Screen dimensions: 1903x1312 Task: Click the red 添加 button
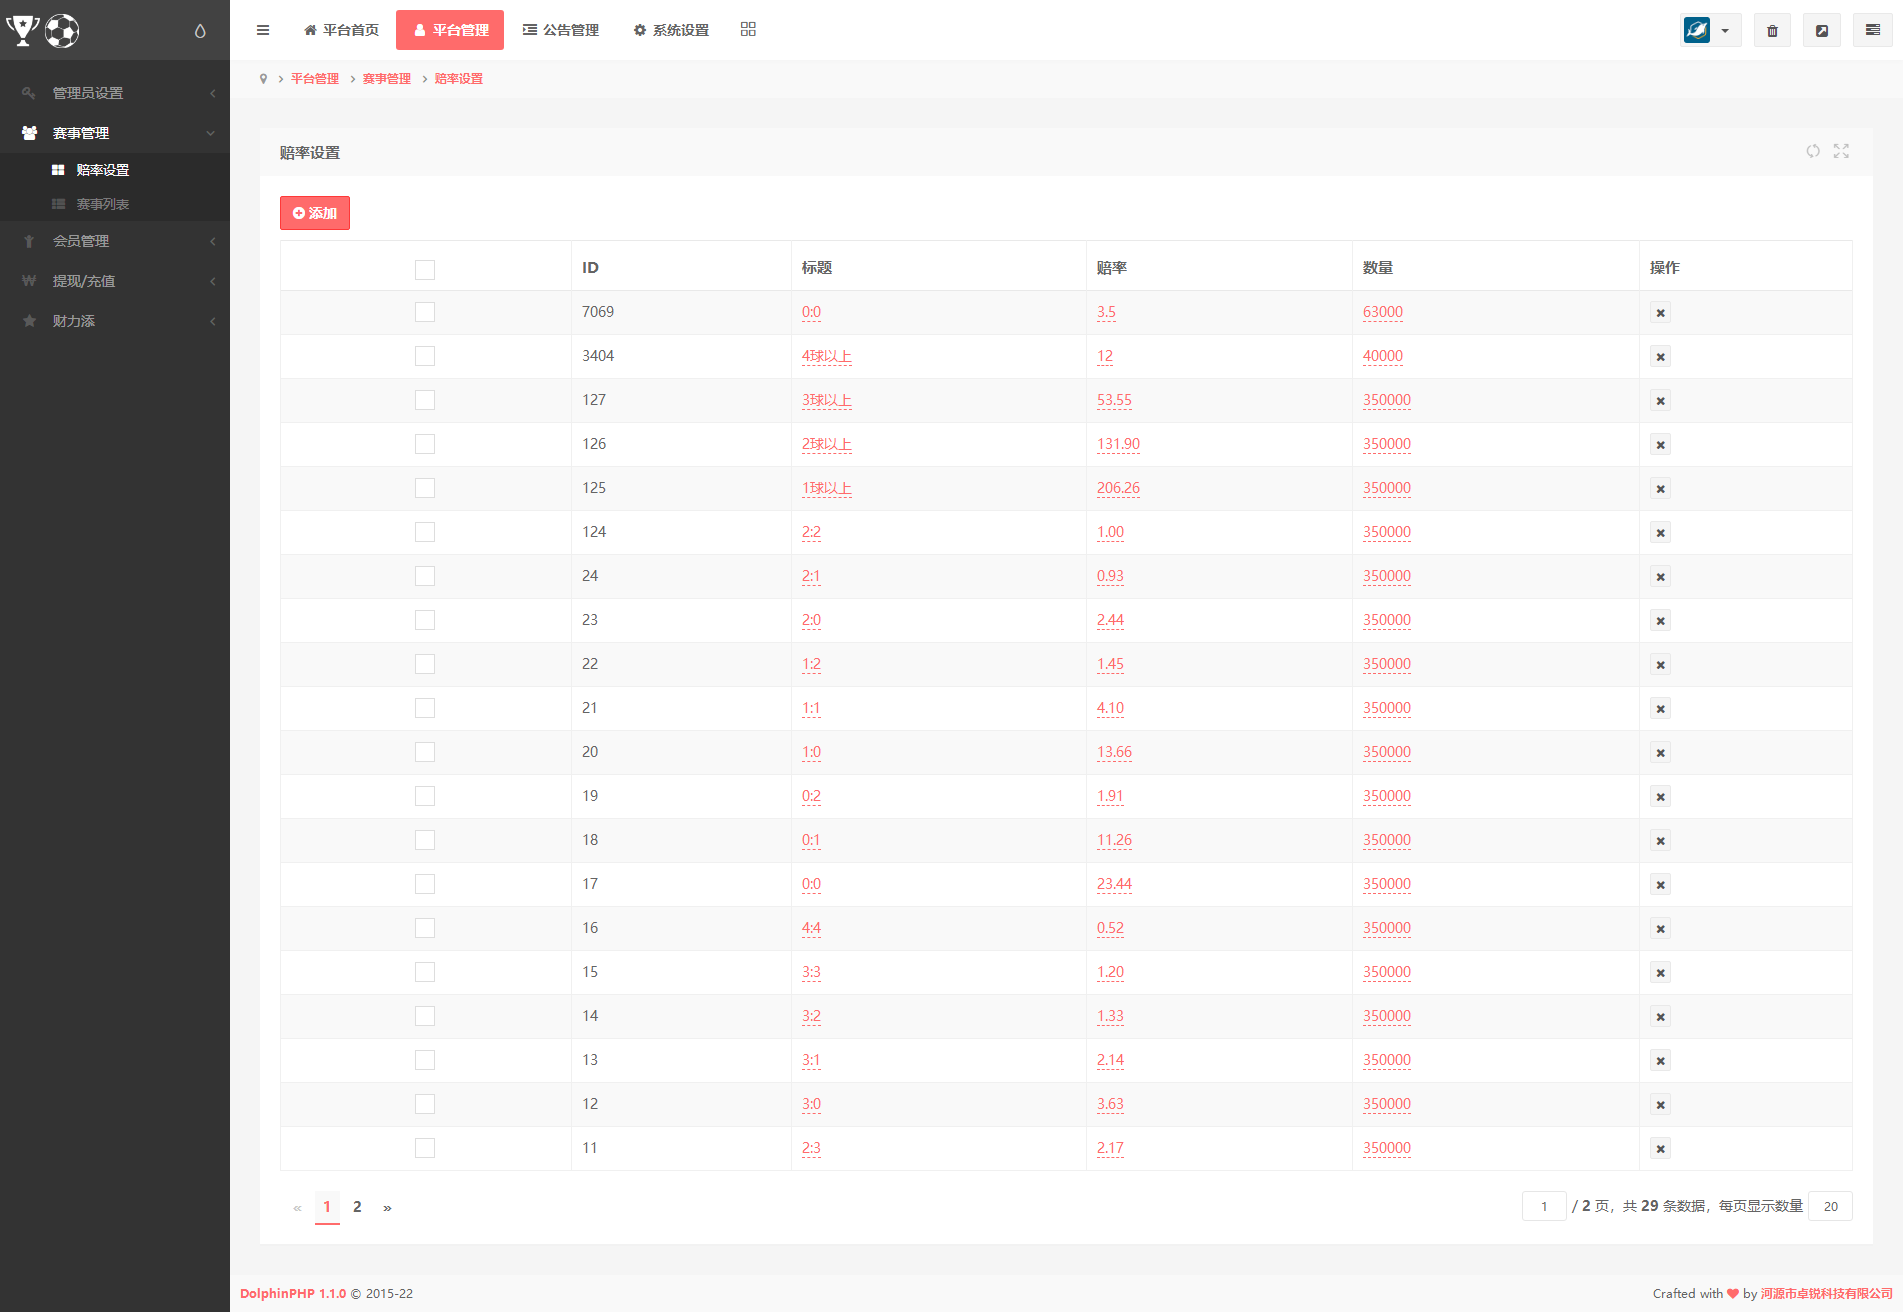(315, 213)
